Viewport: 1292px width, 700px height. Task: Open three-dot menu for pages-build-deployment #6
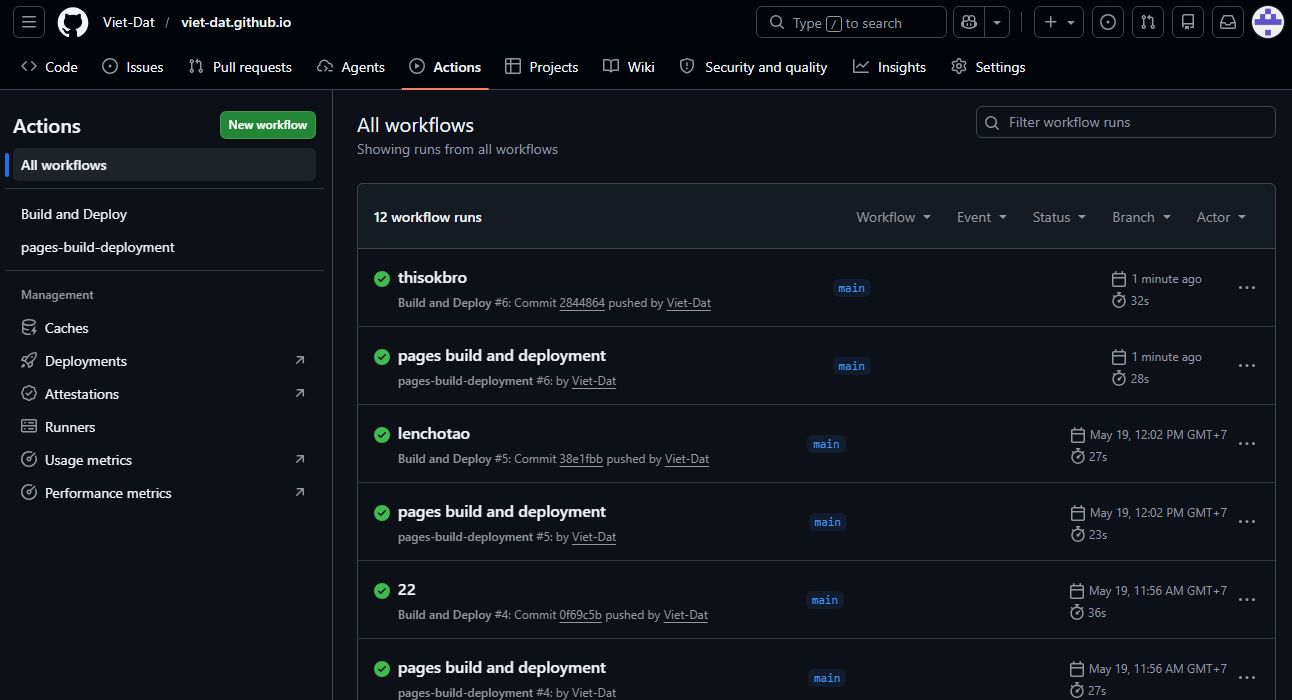click(x=1247, y=366)
